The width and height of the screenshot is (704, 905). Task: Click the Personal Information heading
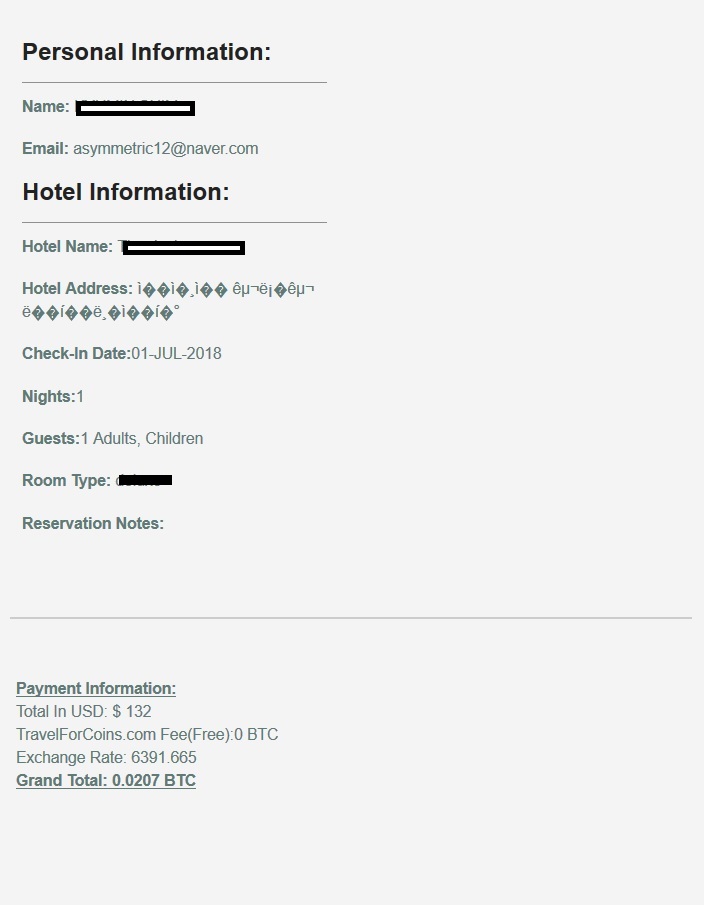pos(147,52)
